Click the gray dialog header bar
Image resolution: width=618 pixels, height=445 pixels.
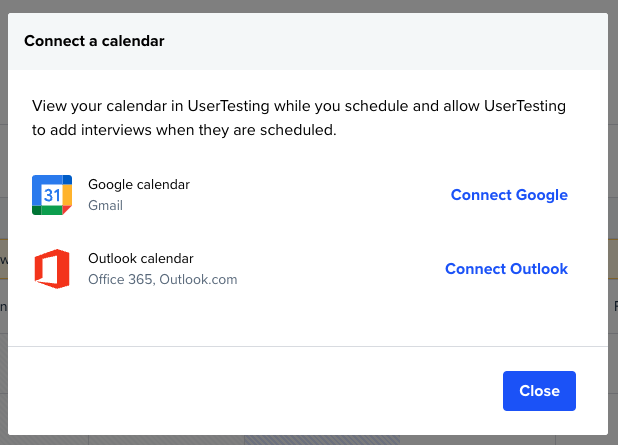pyautogui.click(x=308, y=41)
